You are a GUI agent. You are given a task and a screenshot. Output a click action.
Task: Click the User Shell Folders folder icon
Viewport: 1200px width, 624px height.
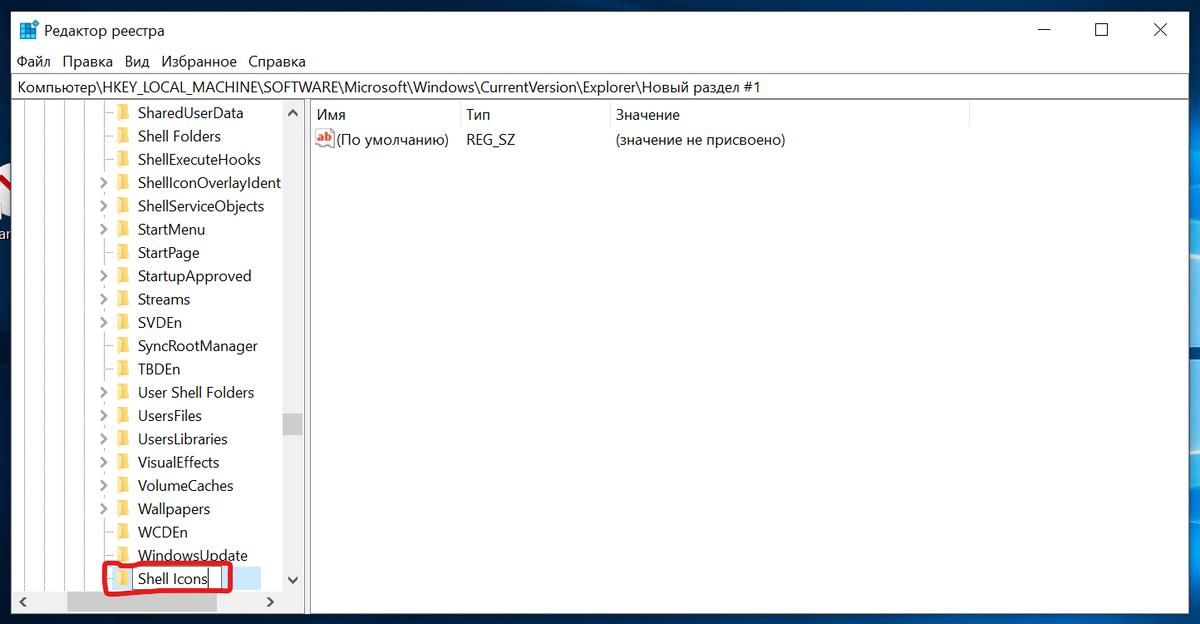click(x=123, y=392)
